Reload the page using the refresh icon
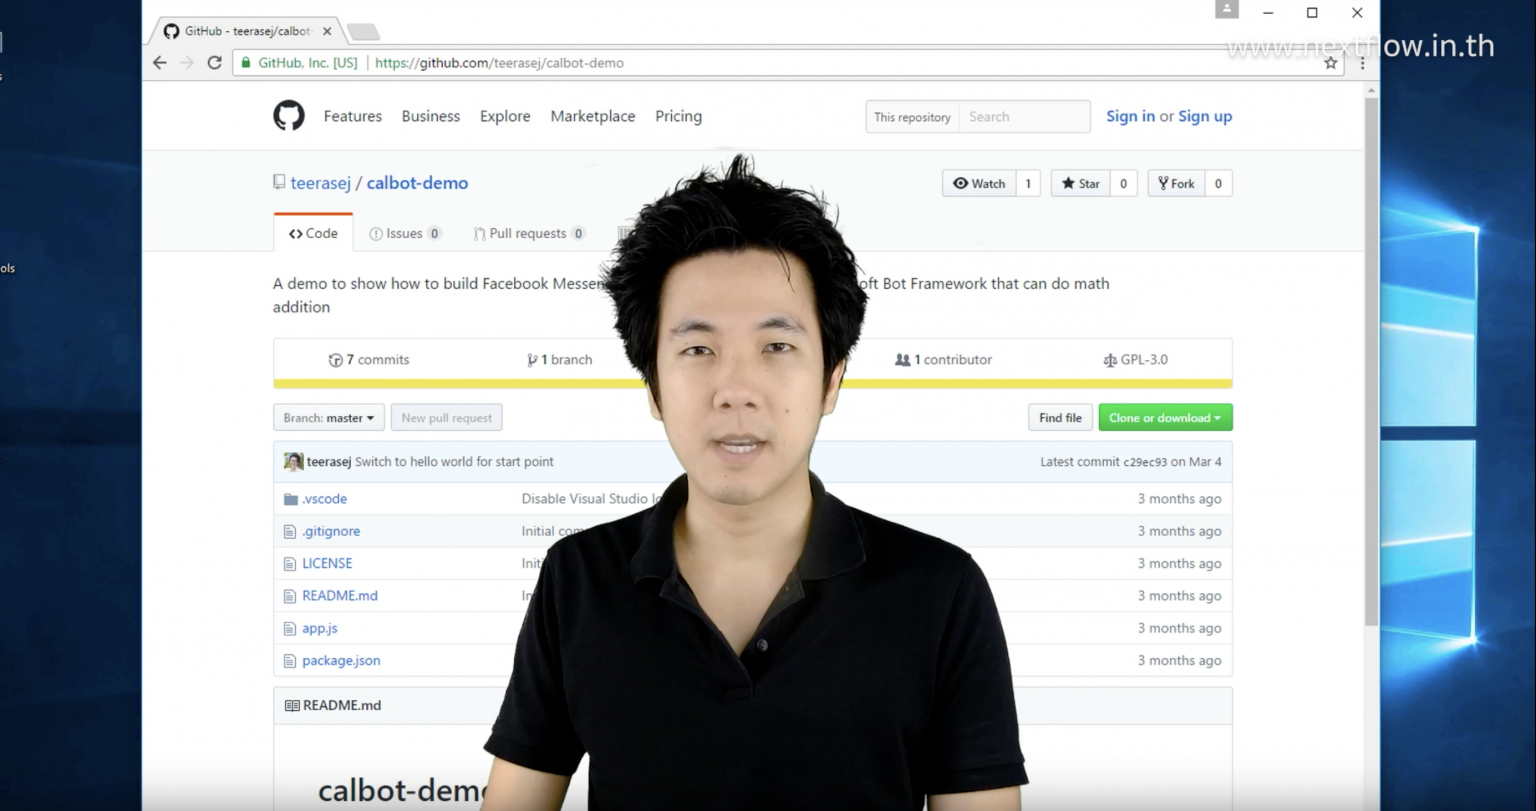The image size is (1536, 811). [215, 62]
